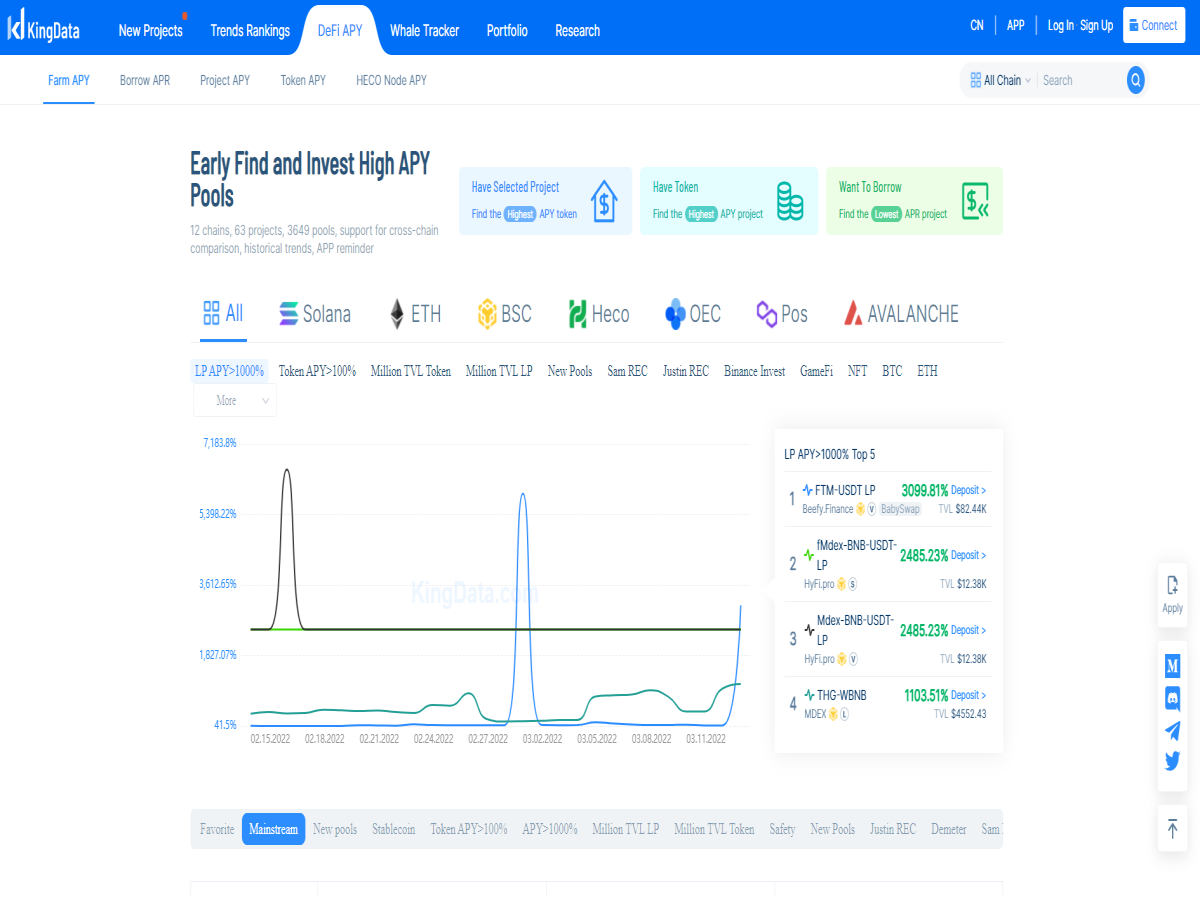Viewport: 1200px width, 897px height.
Task: Click the dollar document icon in Want To Borrow
Action: (x=975, y=201)
